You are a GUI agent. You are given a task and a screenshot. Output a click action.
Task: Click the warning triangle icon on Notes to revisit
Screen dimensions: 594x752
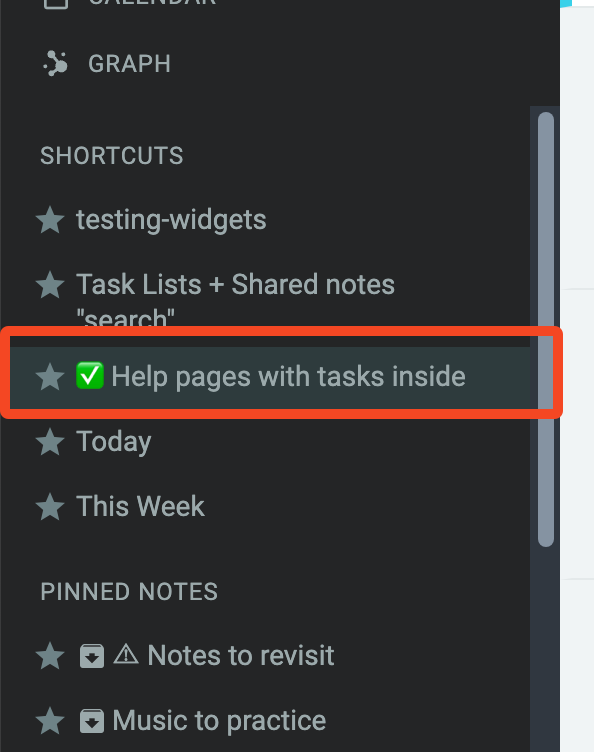pos(126,654)
